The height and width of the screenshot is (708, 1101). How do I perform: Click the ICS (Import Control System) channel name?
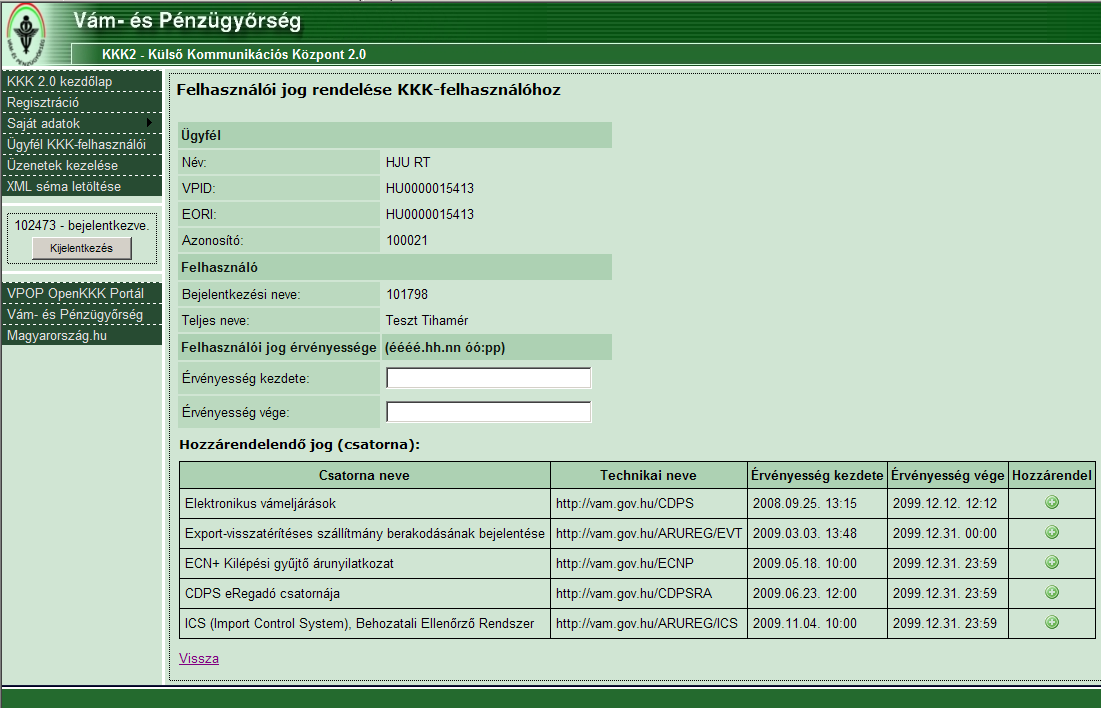point(360,624)
